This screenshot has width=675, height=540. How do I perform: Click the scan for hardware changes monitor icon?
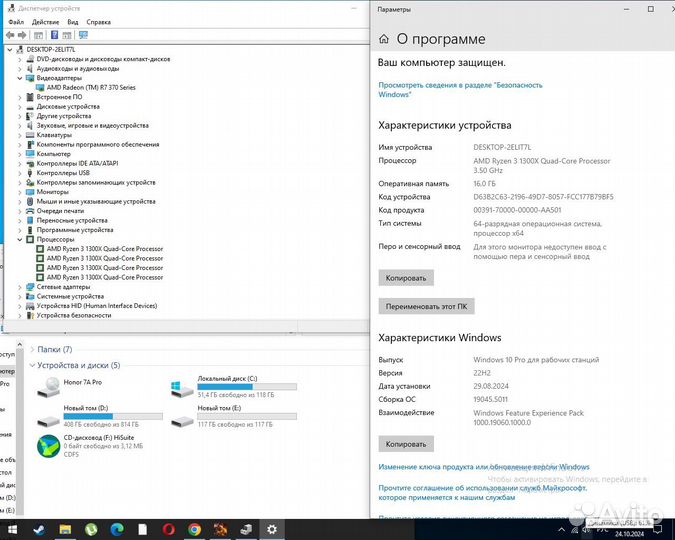coord(83,35)
